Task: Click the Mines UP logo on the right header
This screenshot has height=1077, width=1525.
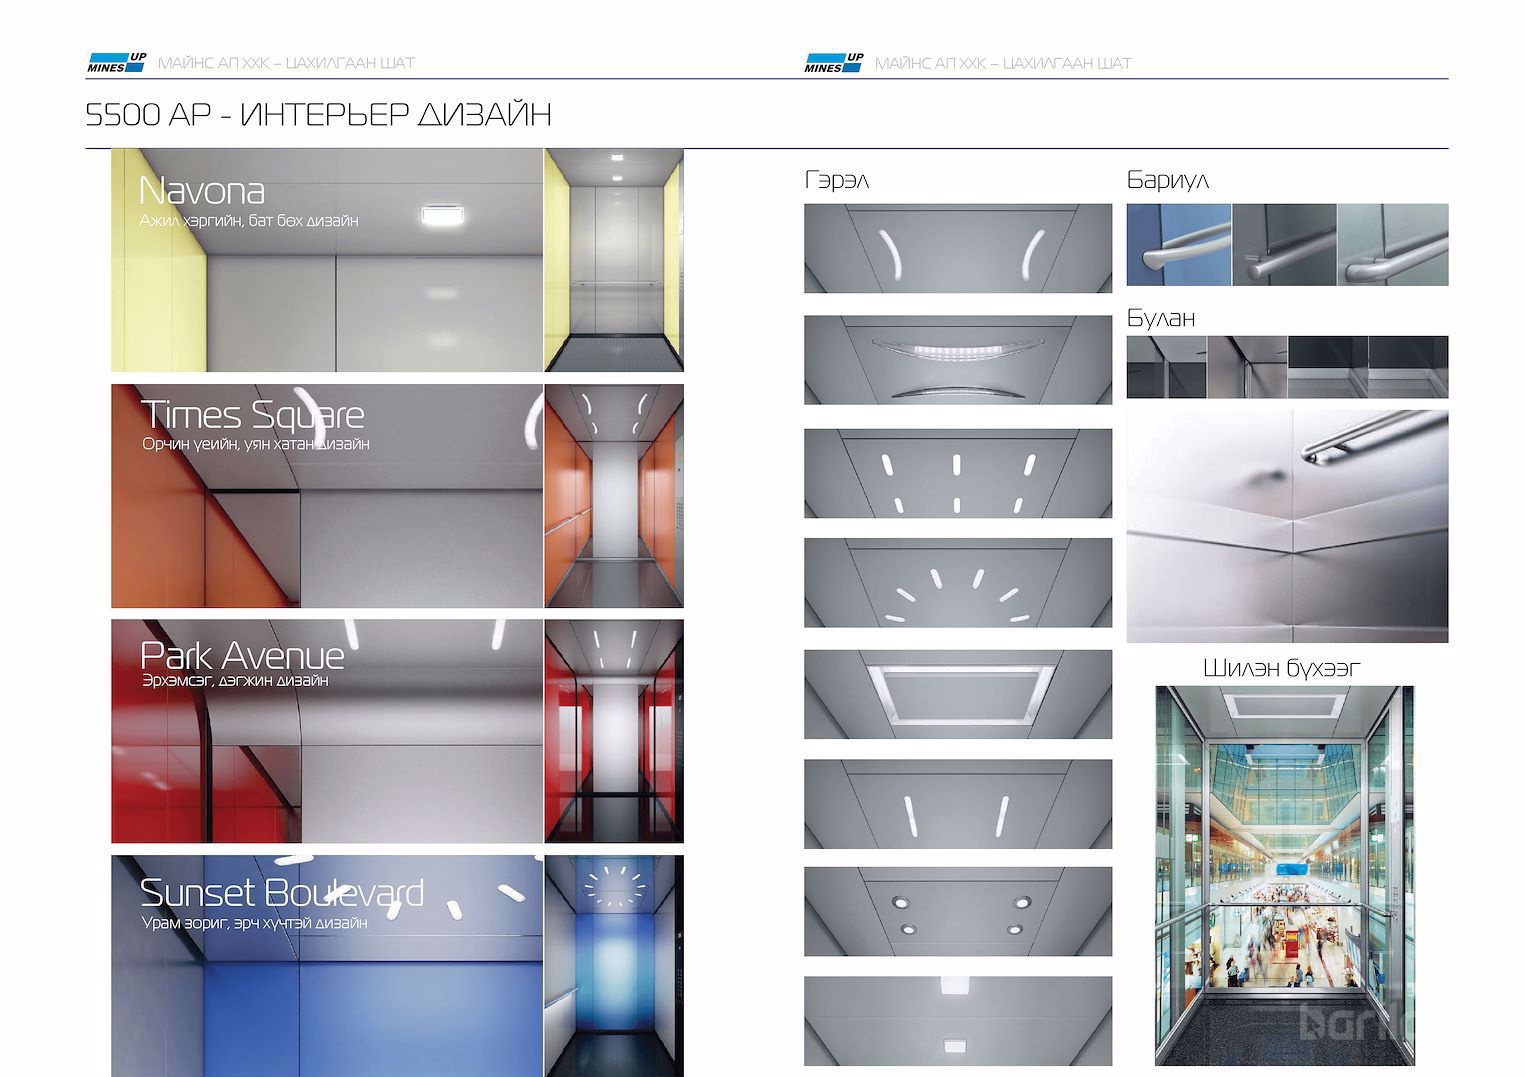Action: click(x=833, y=63)
